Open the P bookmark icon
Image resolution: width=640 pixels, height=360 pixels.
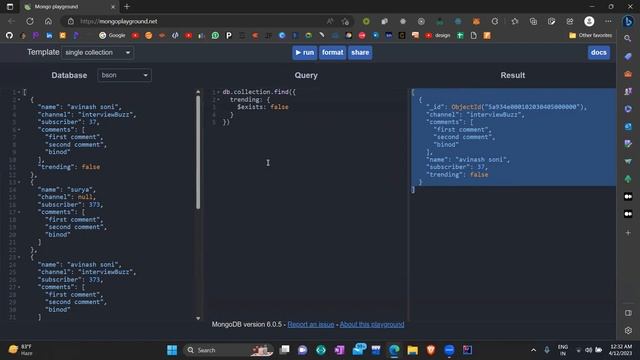pos(229,36)
